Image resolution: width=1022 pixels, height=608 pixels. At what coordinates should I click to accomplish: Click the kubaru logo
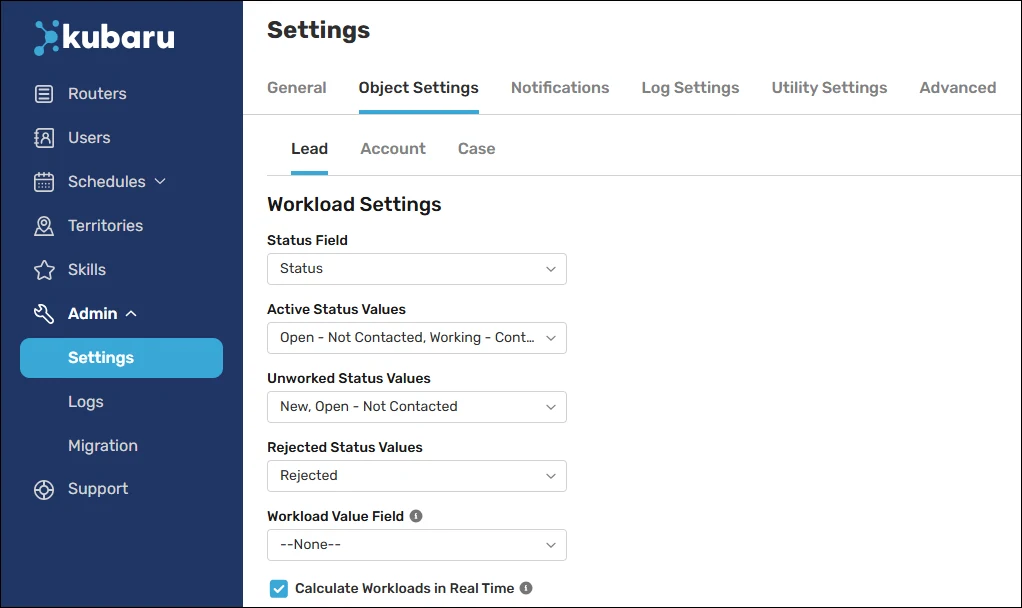(104, 37)
